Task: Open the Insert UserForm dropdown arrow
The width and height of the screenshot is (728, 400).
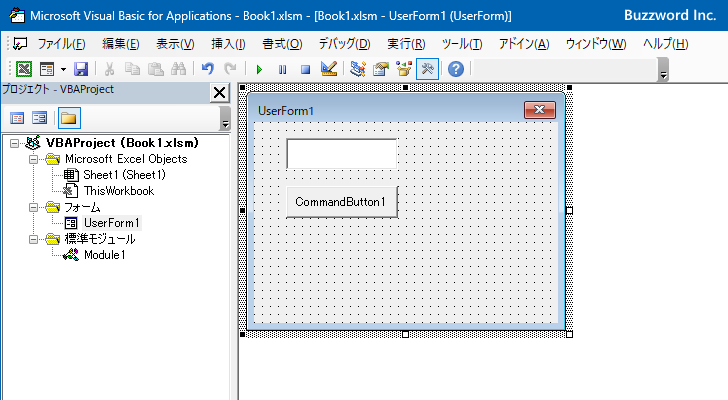Action: coord(63,70)
